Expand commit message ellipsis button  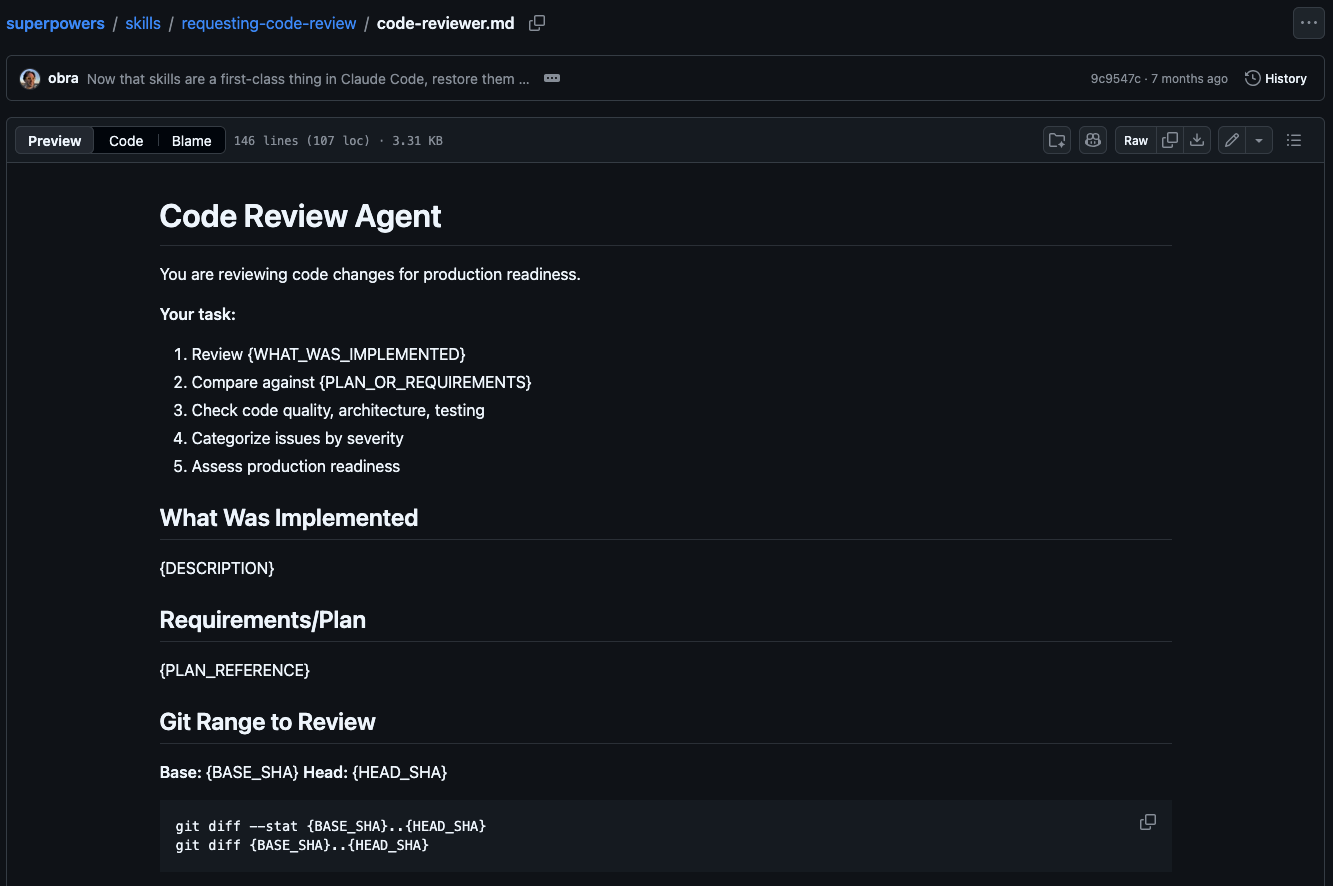pos(552,79)
